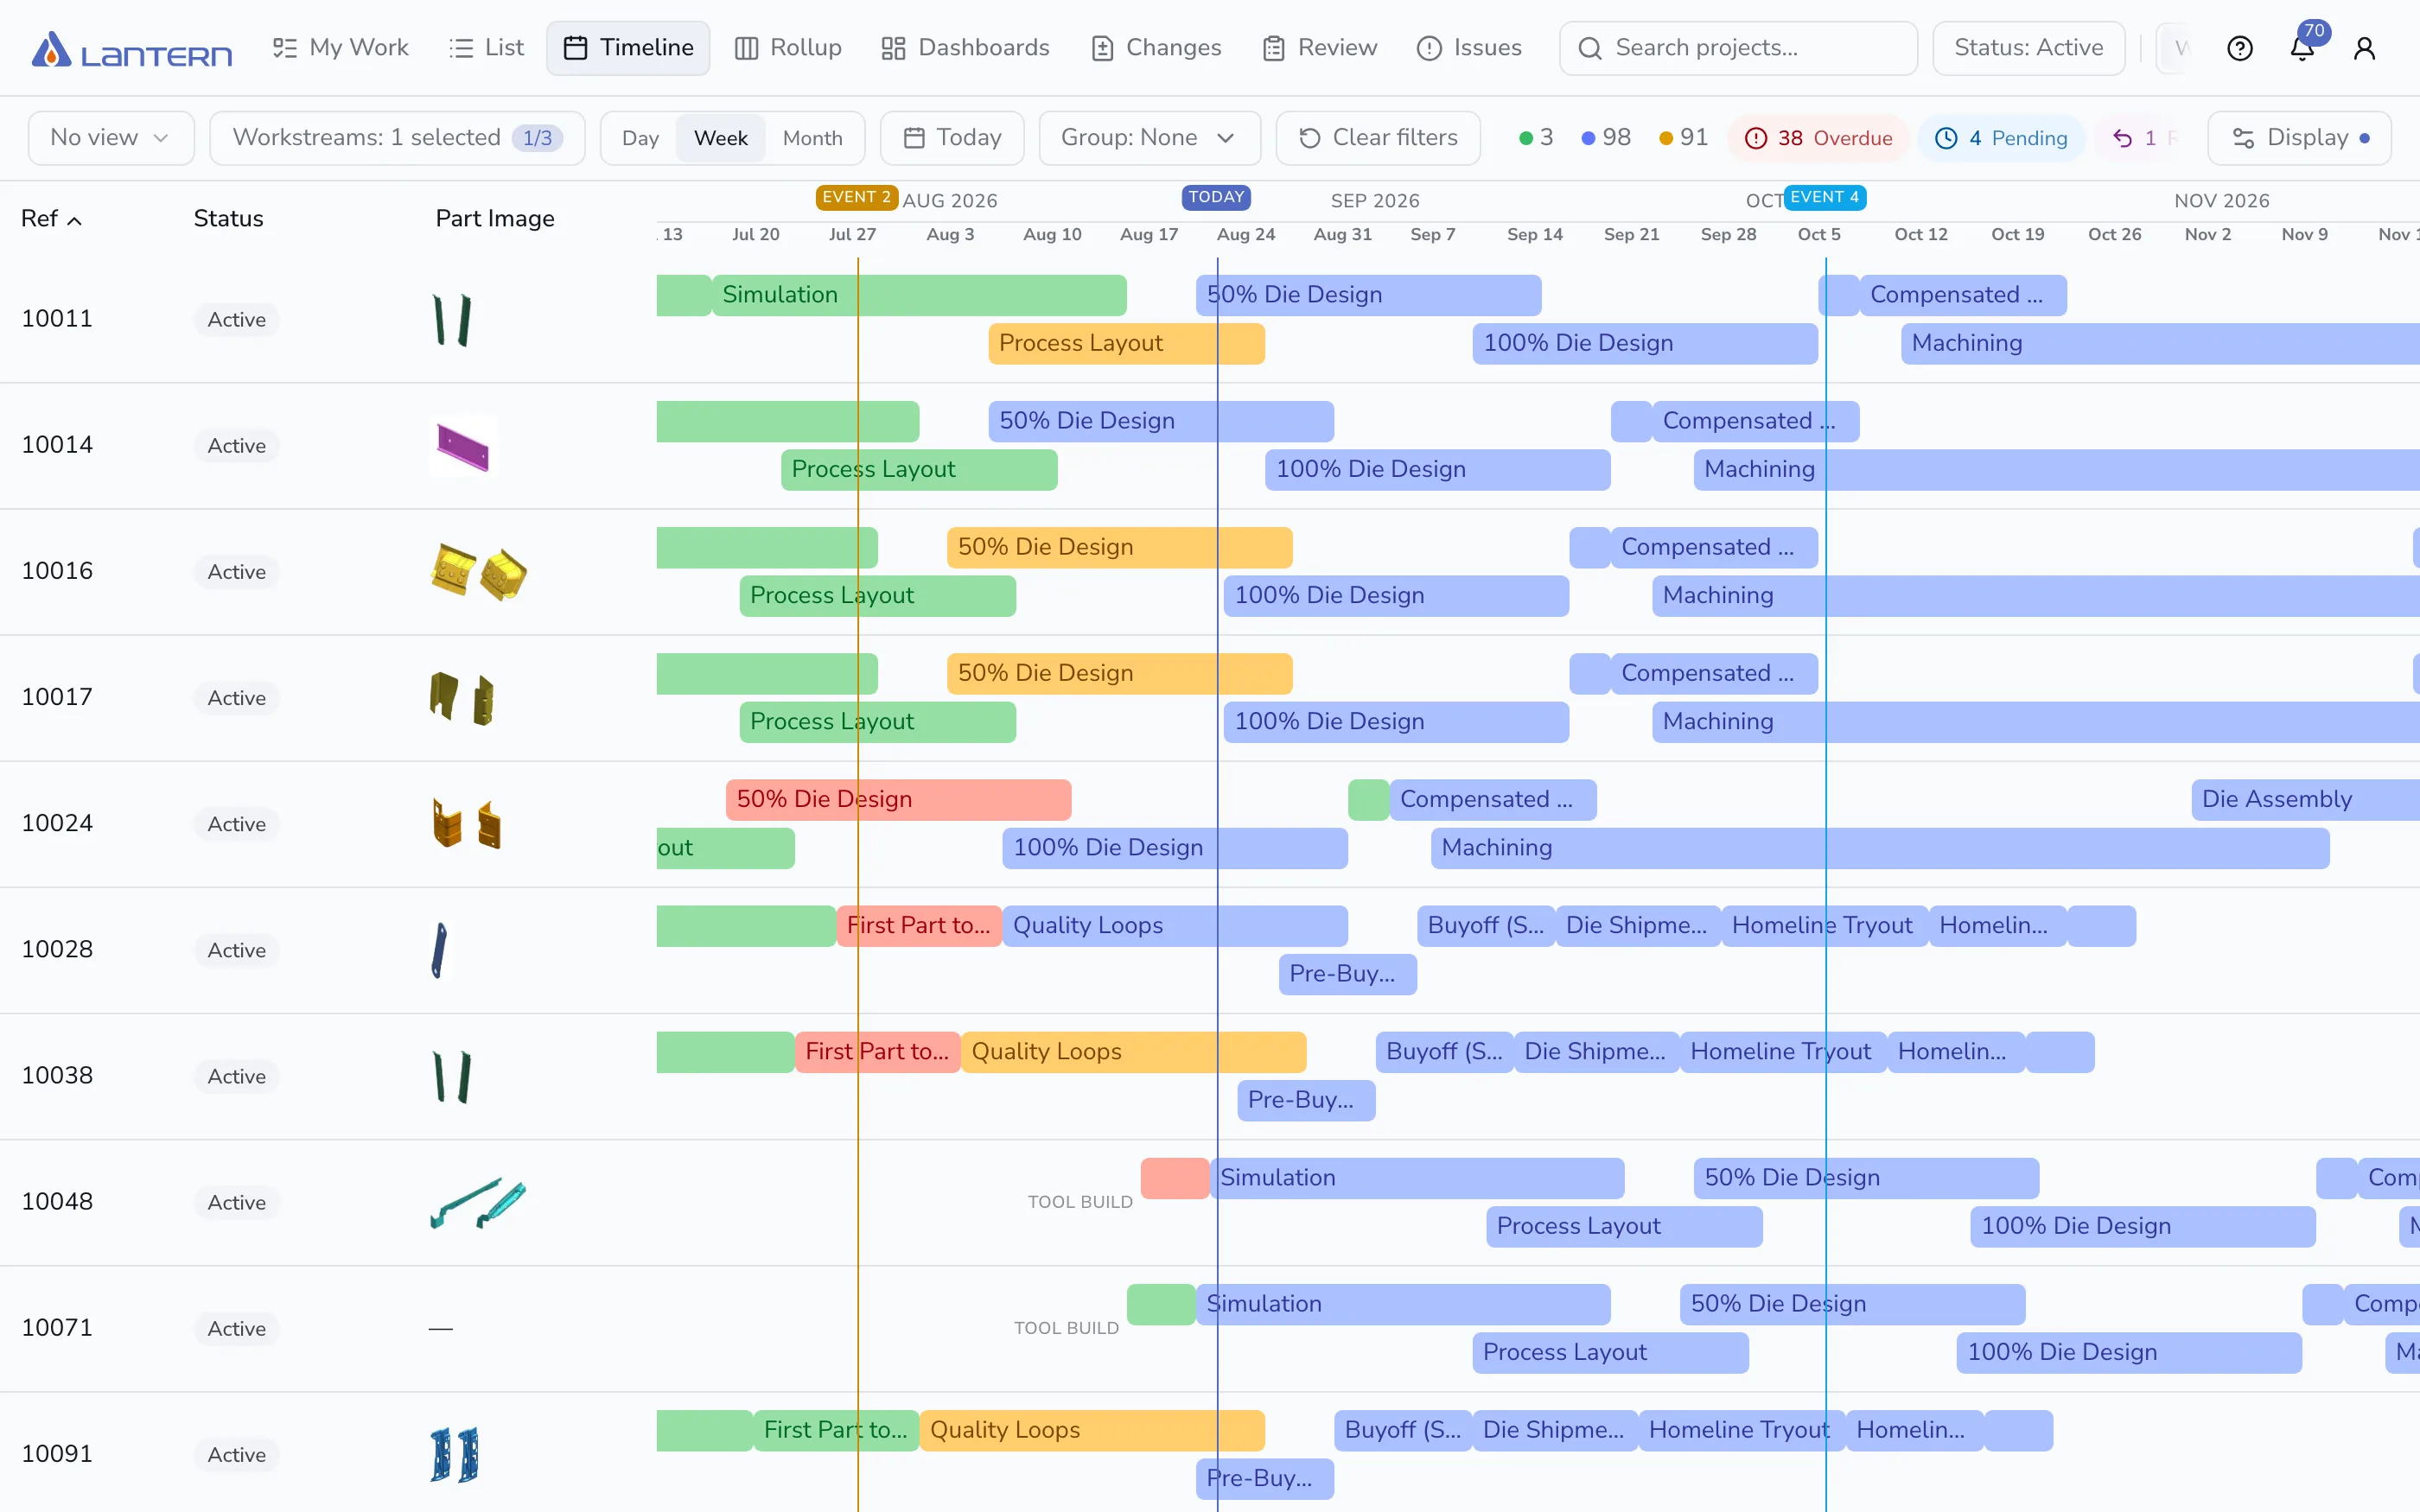2420x1512 pixels.
Task: Open part image thumbnail for 10091
Action: pyautogui.click(x=455, y=1455)
